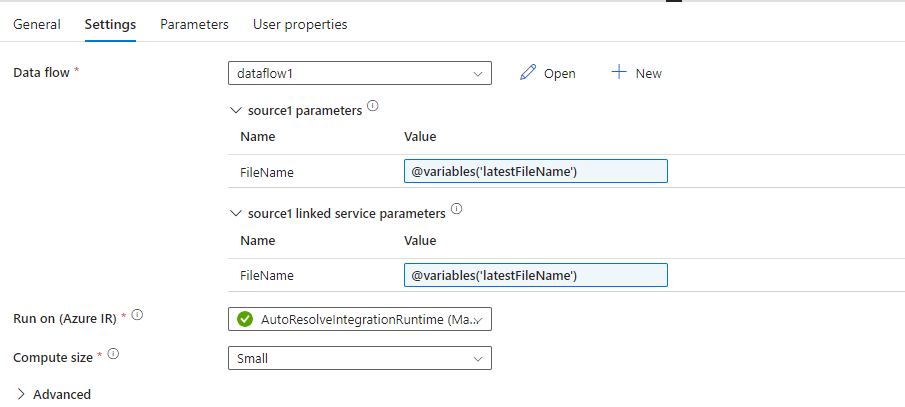
Task: Click info icon beside linked service parameters
Action: [457, 209]
